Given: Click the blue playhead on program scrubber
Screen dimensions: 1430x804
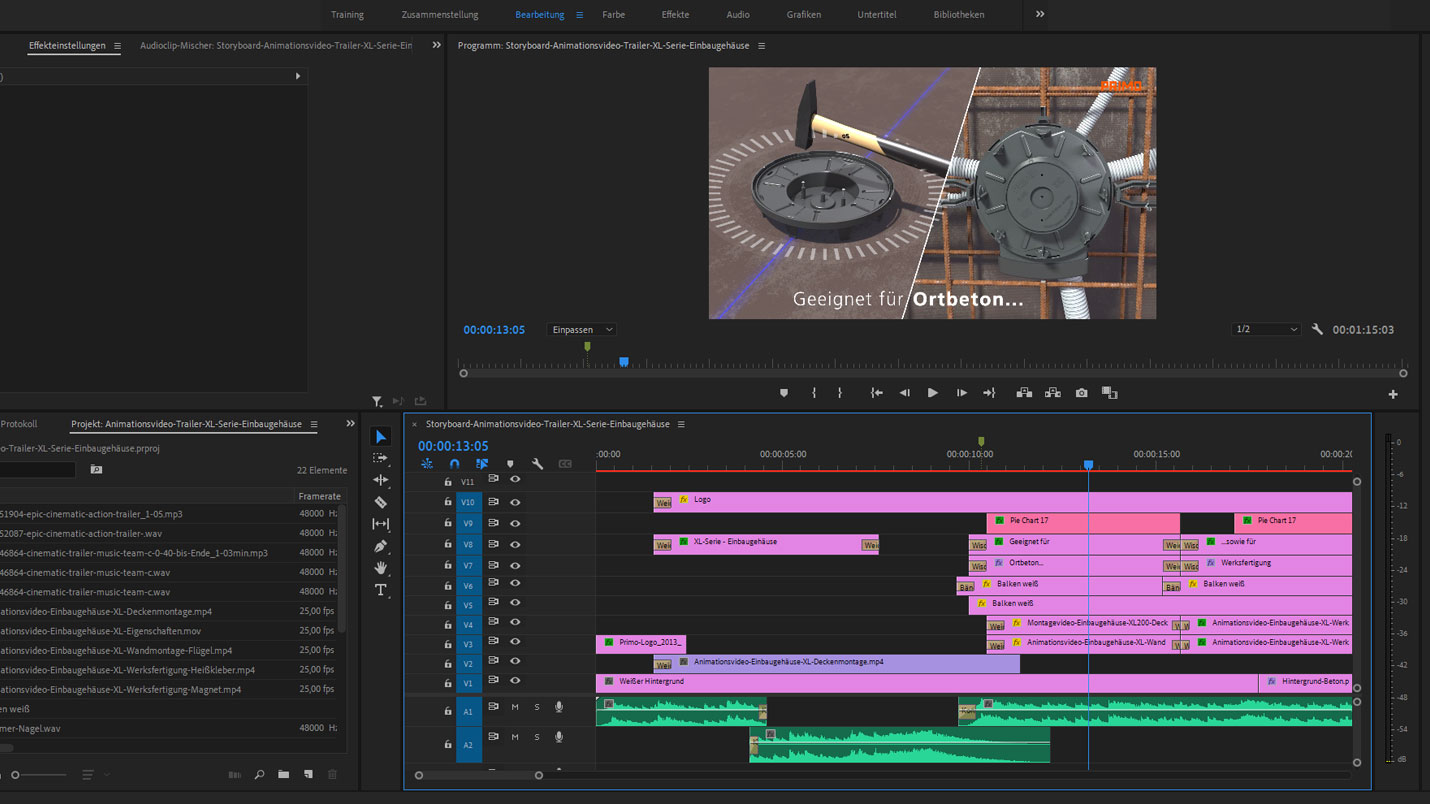Looking at the screenshot, I should (624, 362).
